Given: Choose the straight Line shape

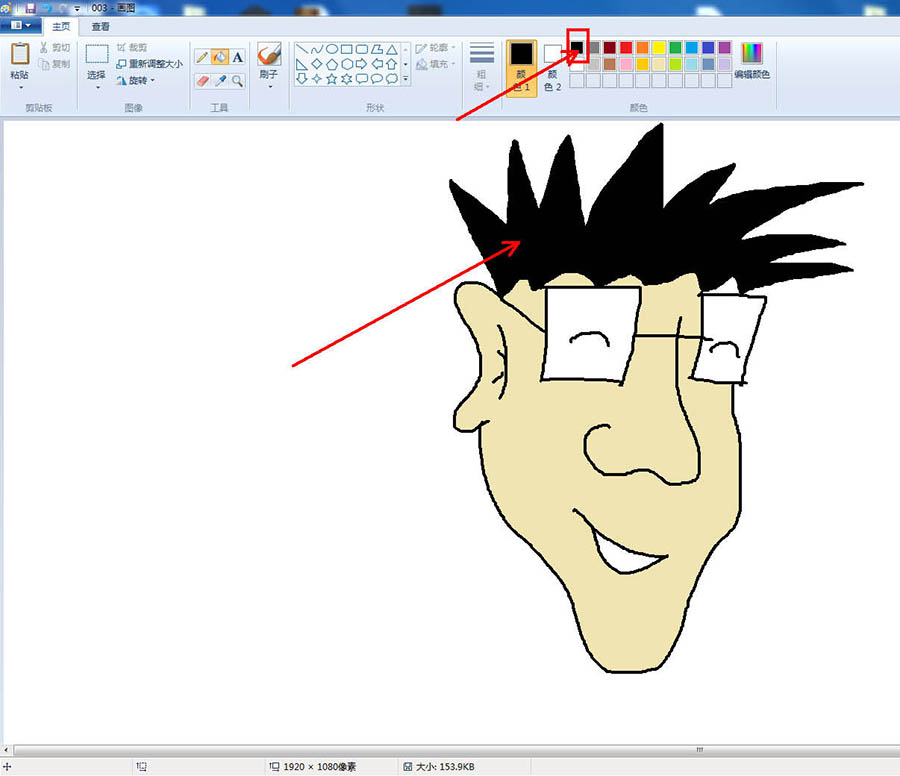Looking at the screenshot, I should coord(302,49).
